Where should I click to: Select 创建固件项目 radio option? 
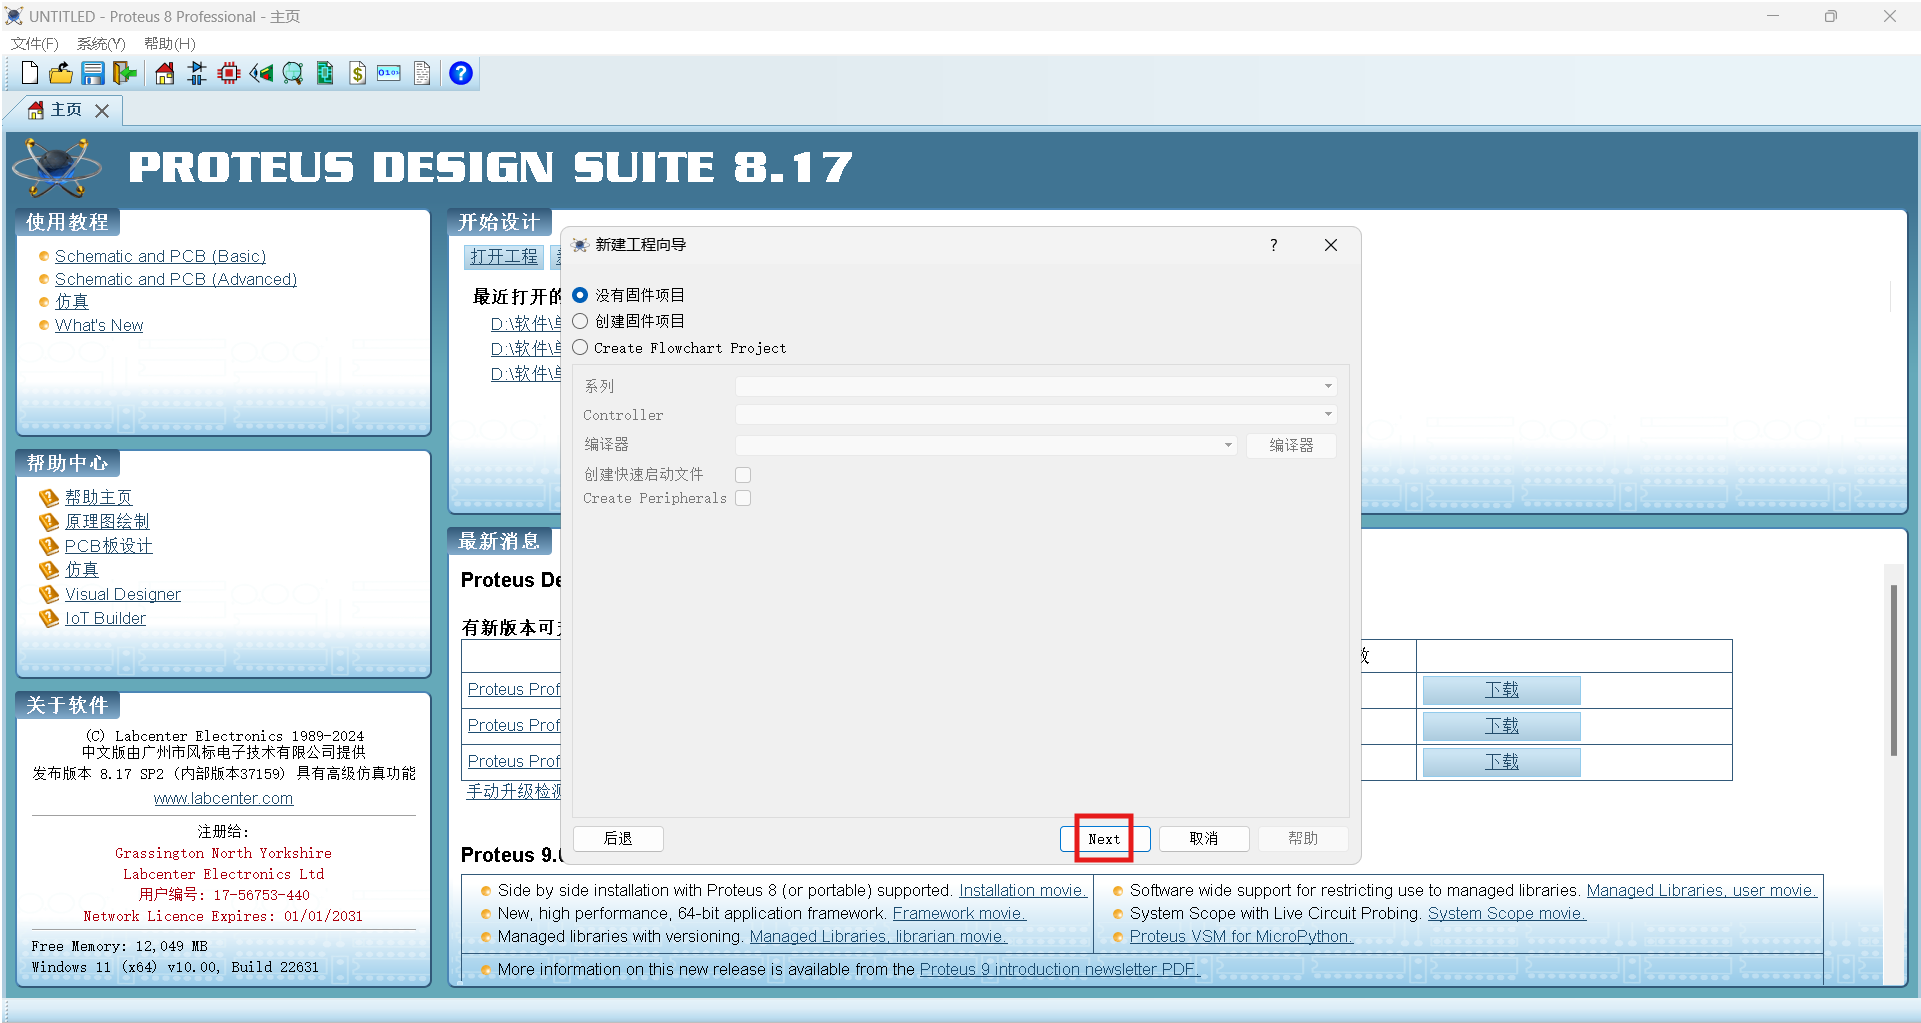tap(580, 321)
